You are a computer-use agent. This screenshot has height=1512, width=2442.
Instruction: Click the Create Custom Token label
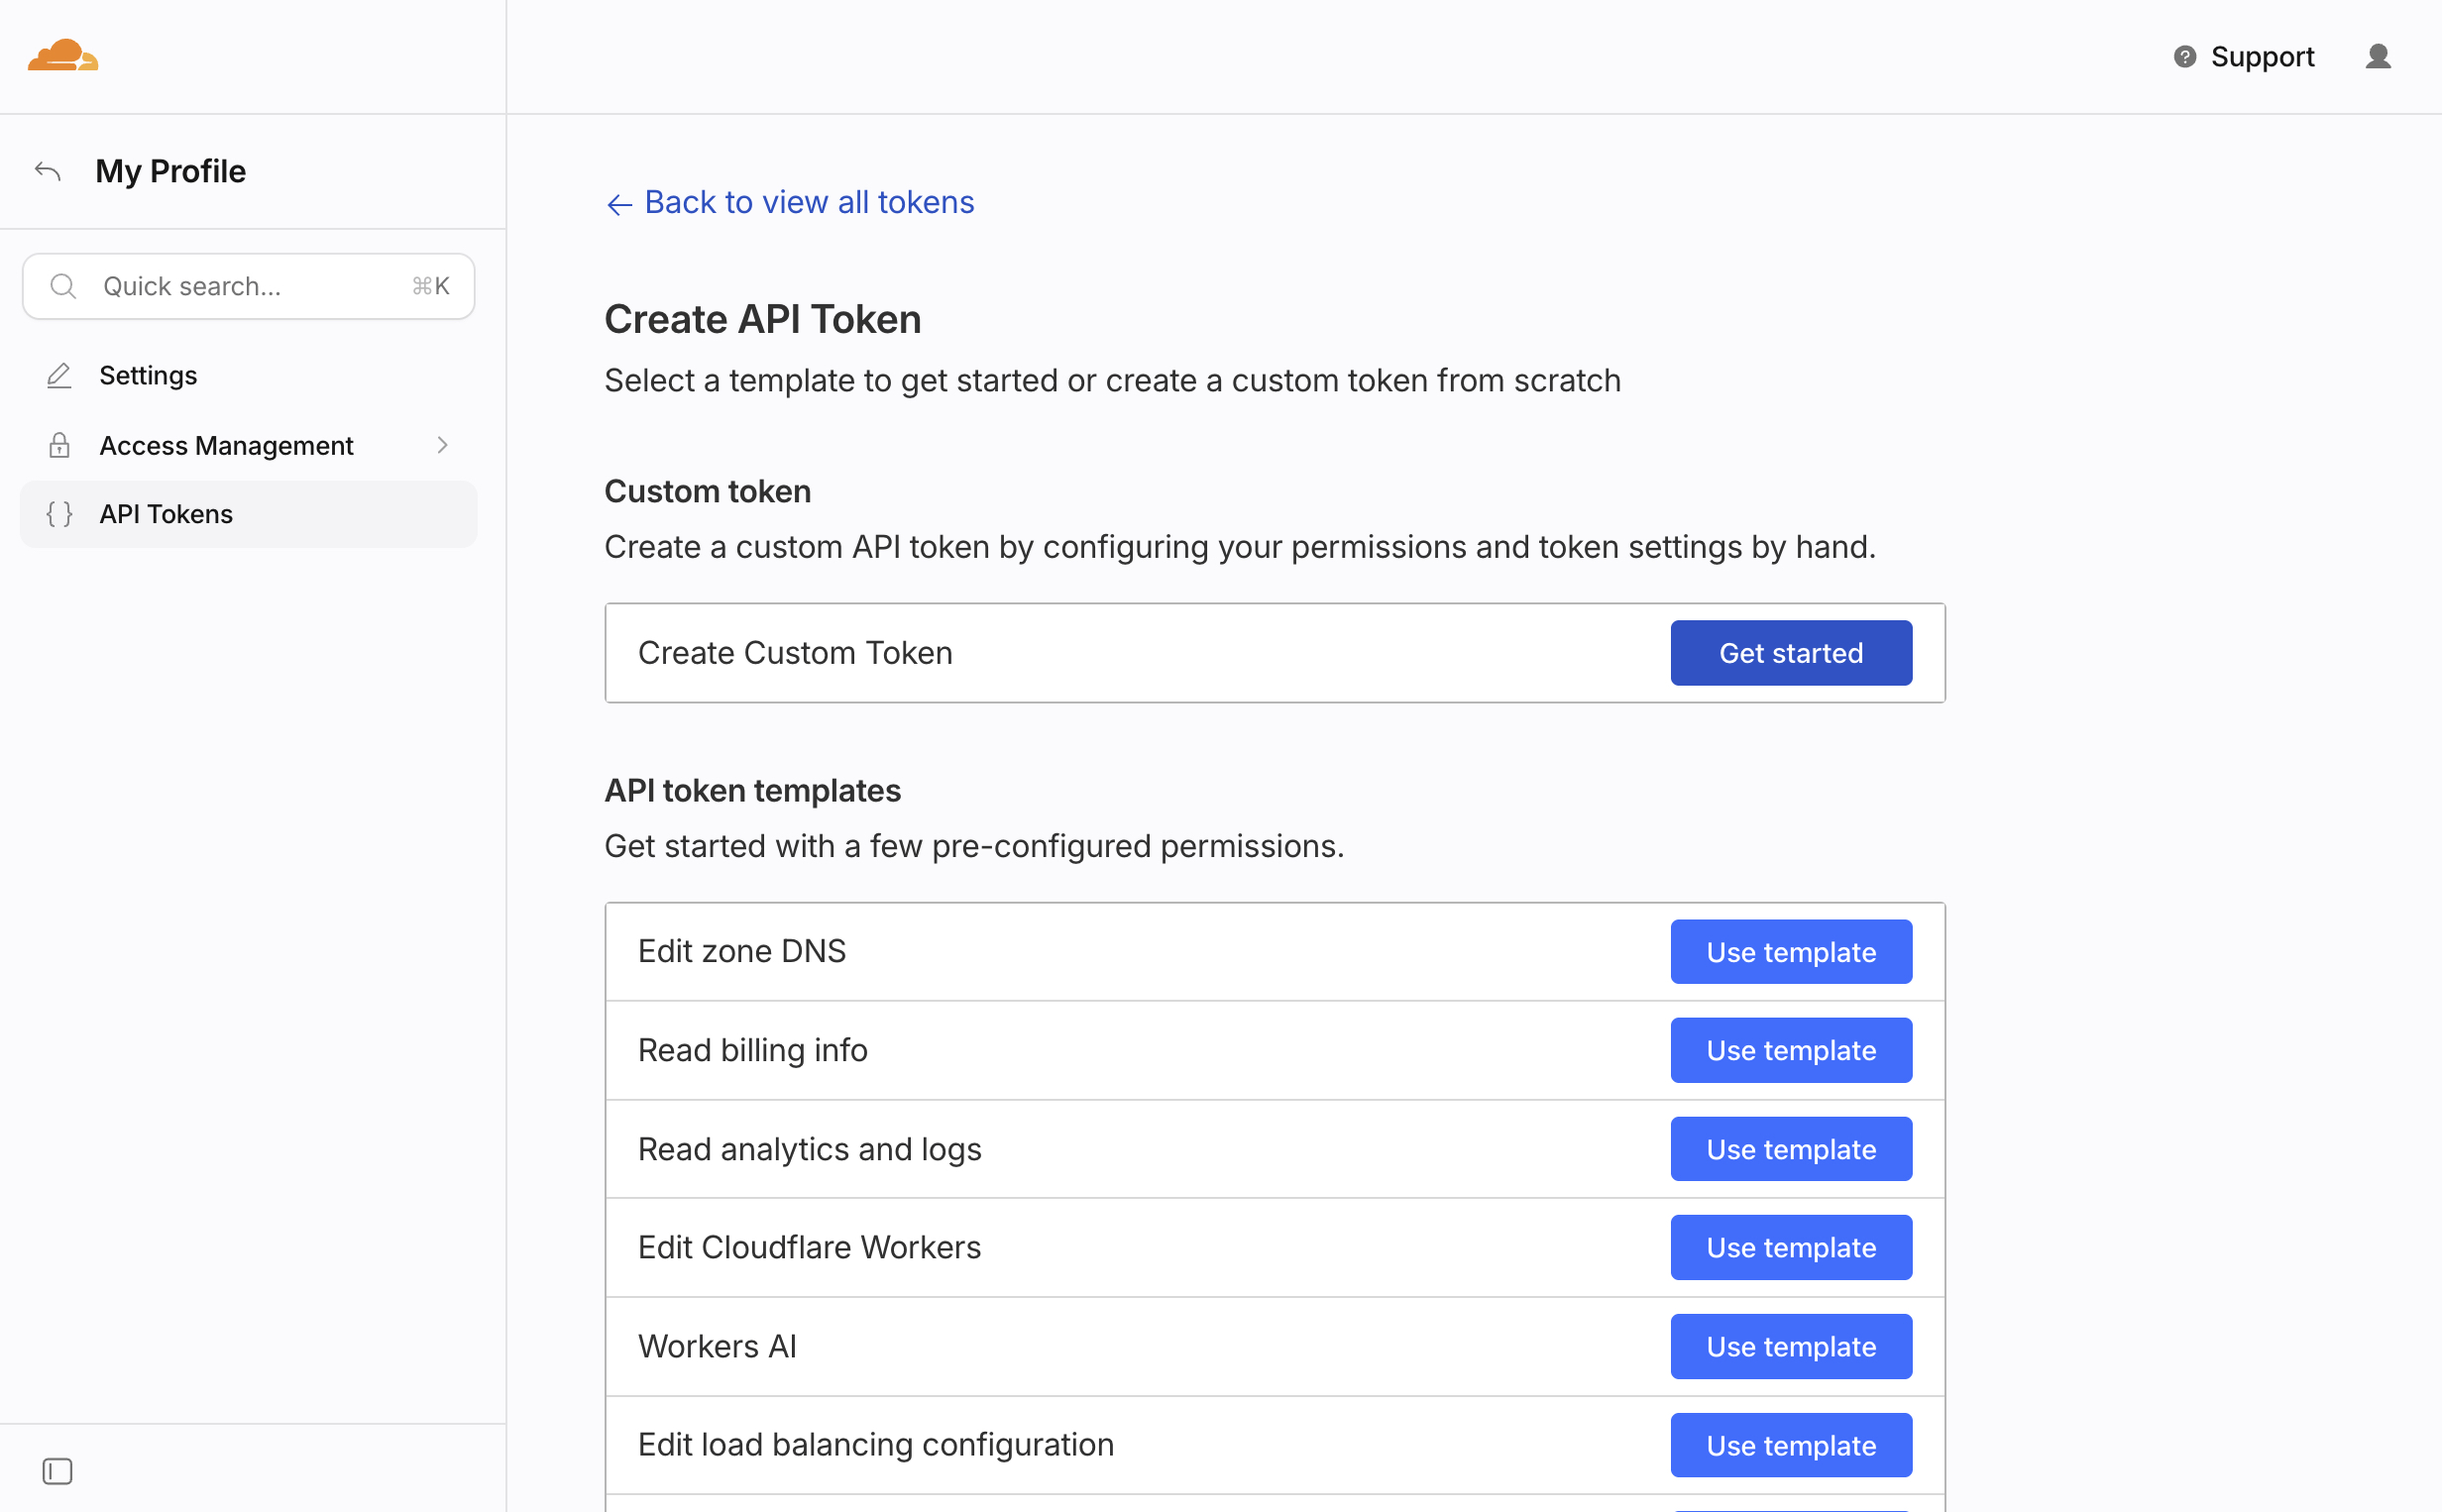click(795, 653)
